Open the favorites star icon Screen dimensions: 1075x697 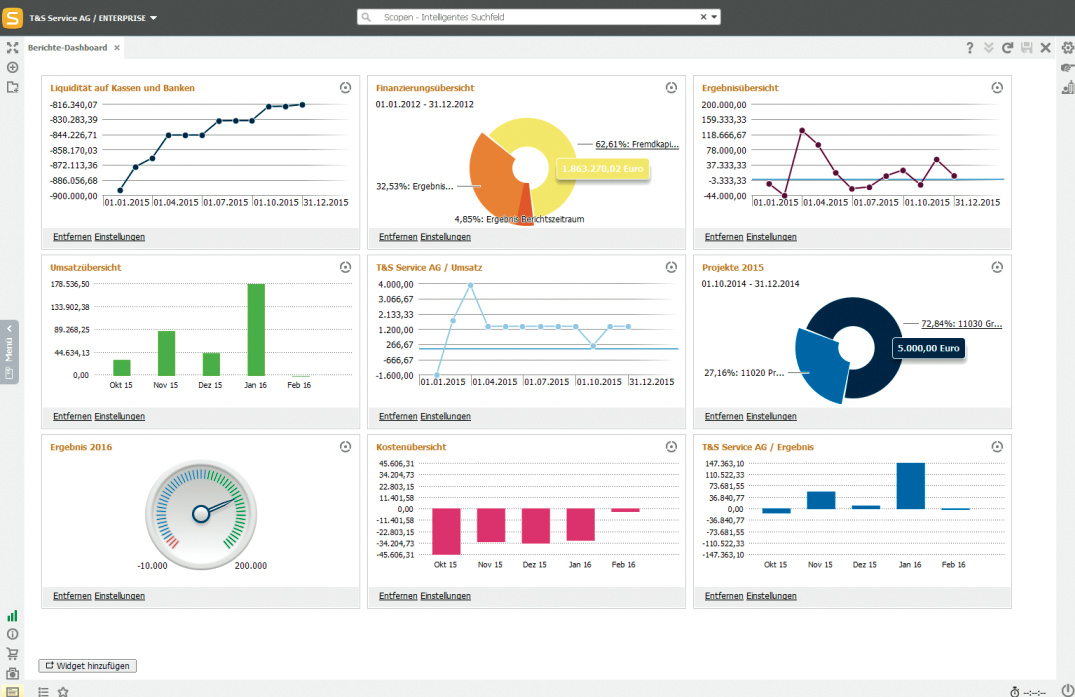[63, 691]
